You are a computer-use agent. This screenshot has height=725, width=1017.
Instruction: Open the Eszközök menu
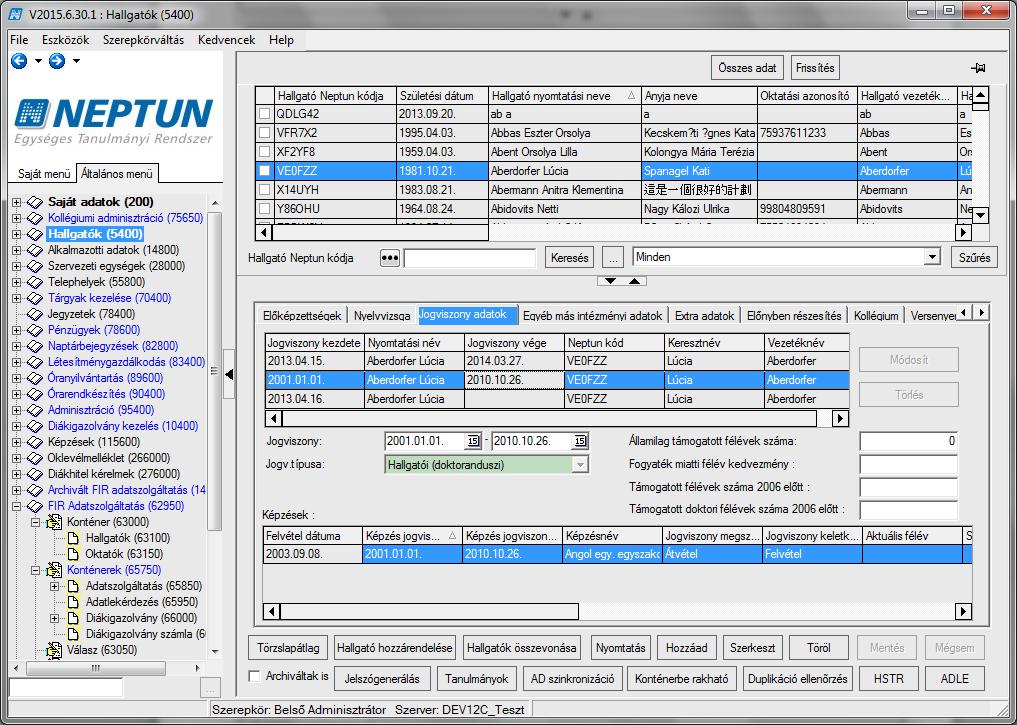(x=66, y=40)
